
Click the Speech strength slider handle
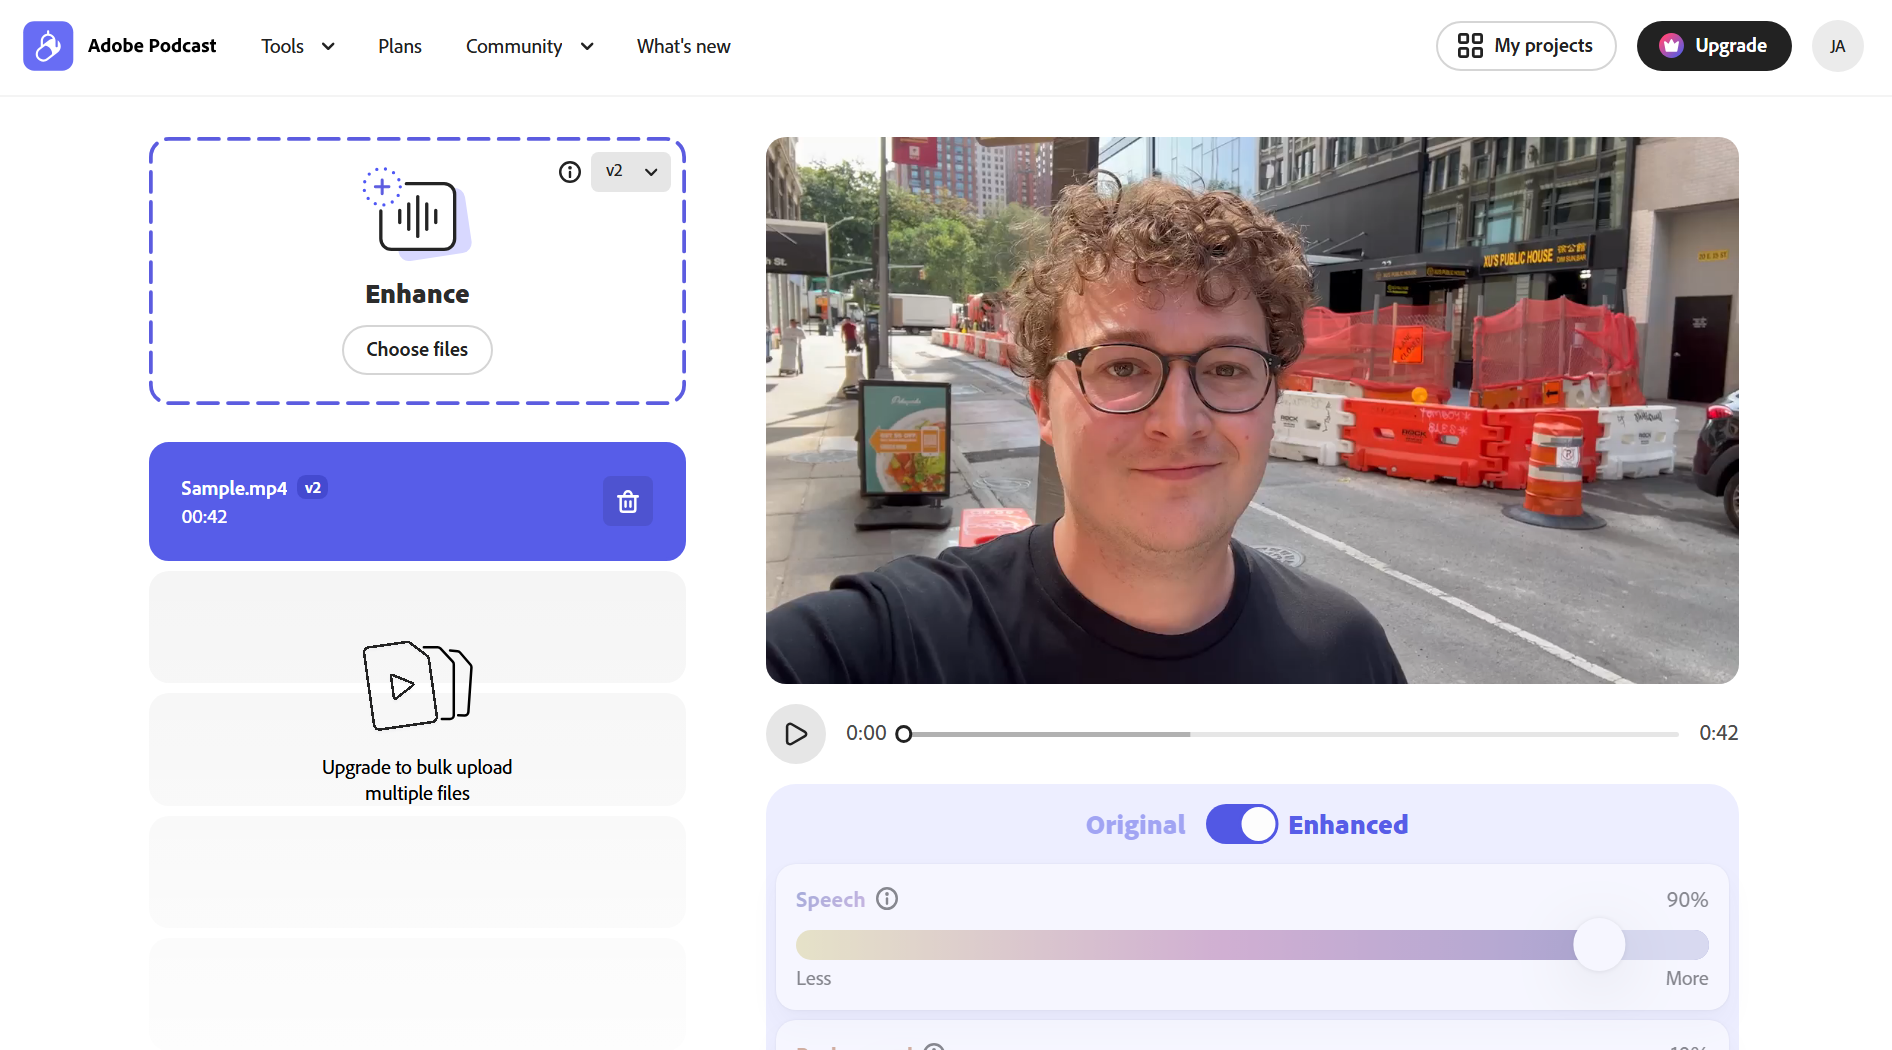pyautogui.click(x=1599, y=945)
